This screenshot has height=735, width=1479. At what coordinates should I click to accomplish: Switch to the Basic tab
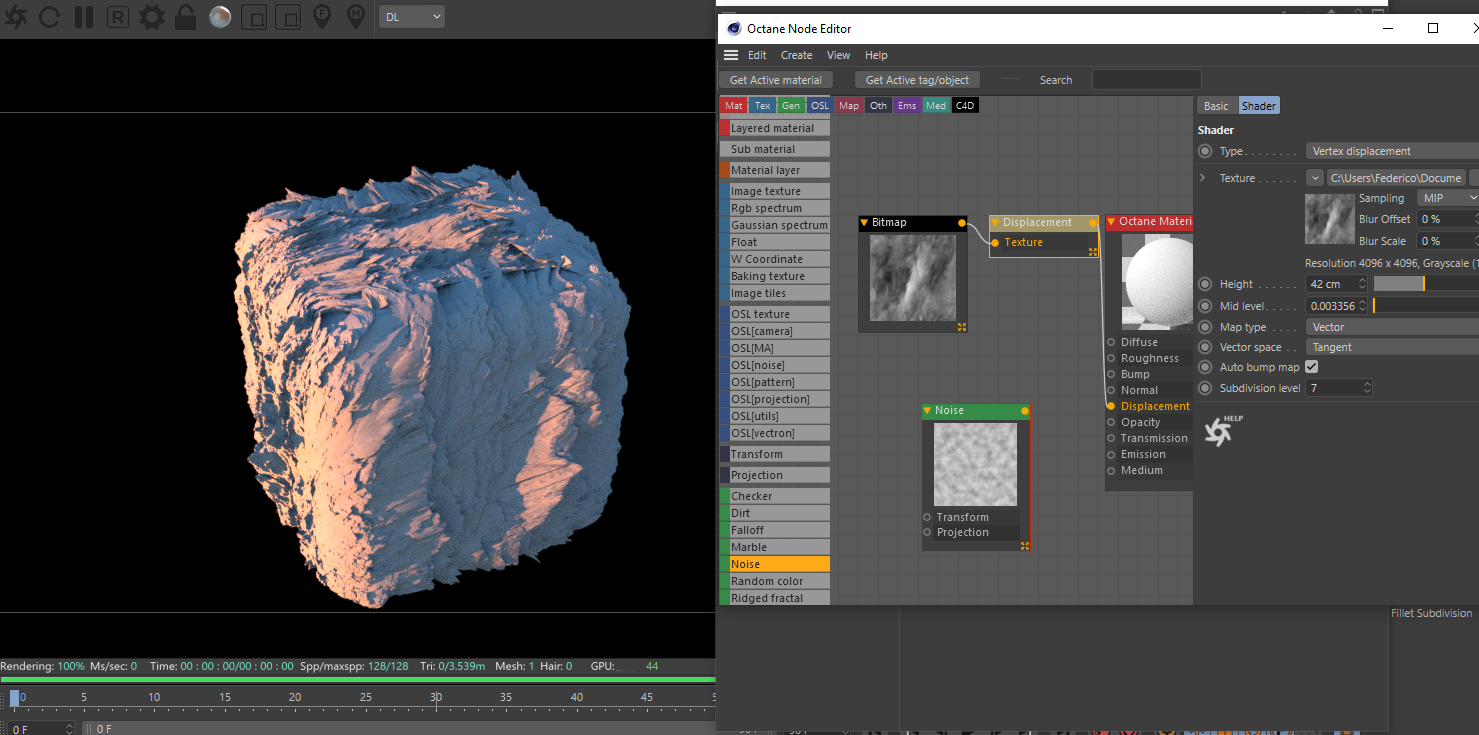pos(1216,106)
